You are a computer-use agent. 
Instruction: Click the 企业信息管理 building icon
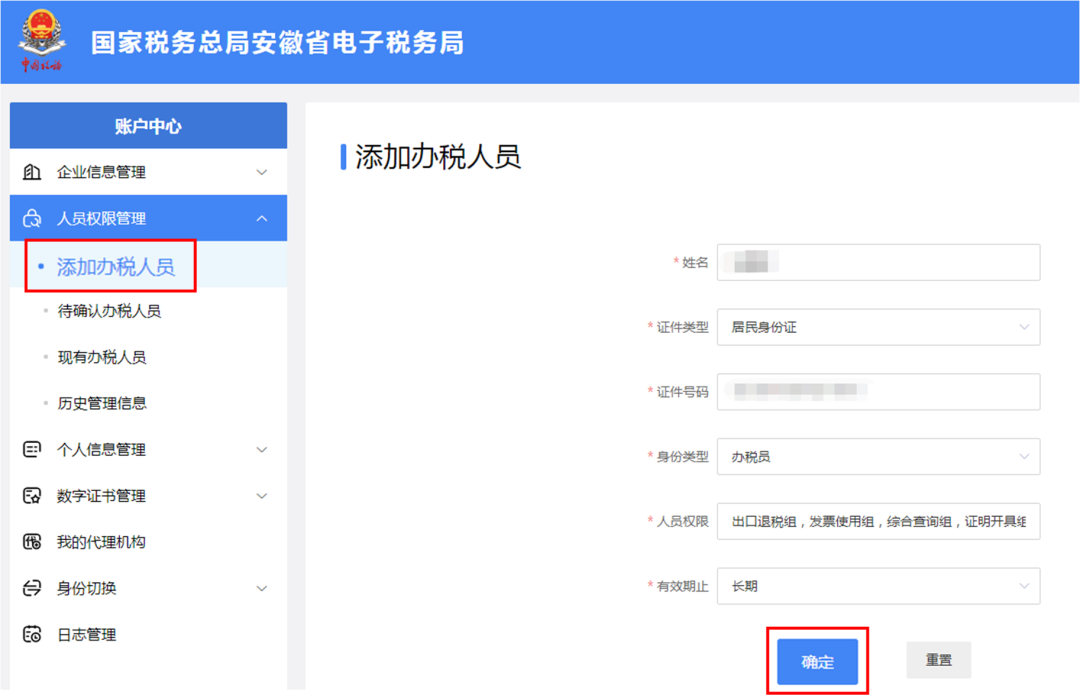(x=32, y=172)
